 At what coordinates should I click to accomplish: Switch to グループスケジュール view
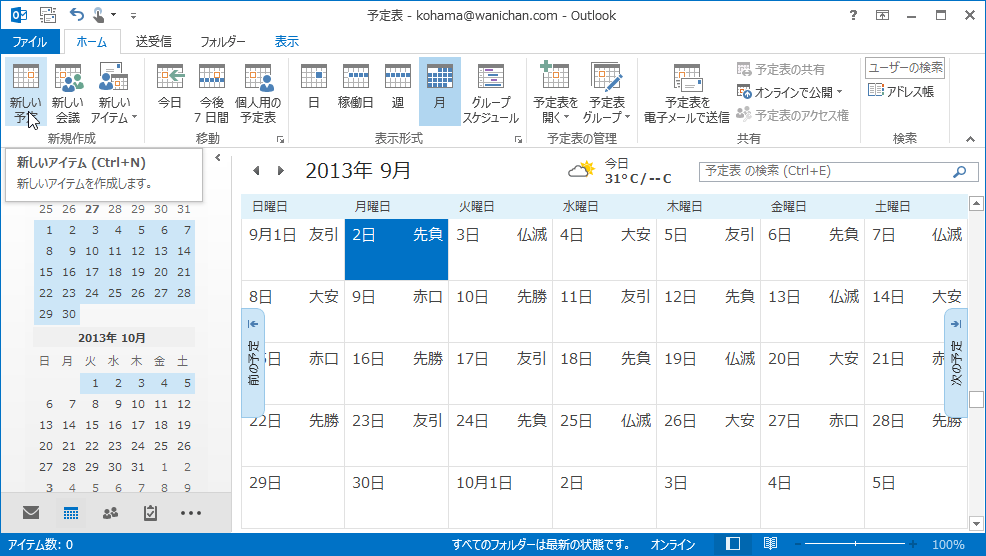(490, 92)
